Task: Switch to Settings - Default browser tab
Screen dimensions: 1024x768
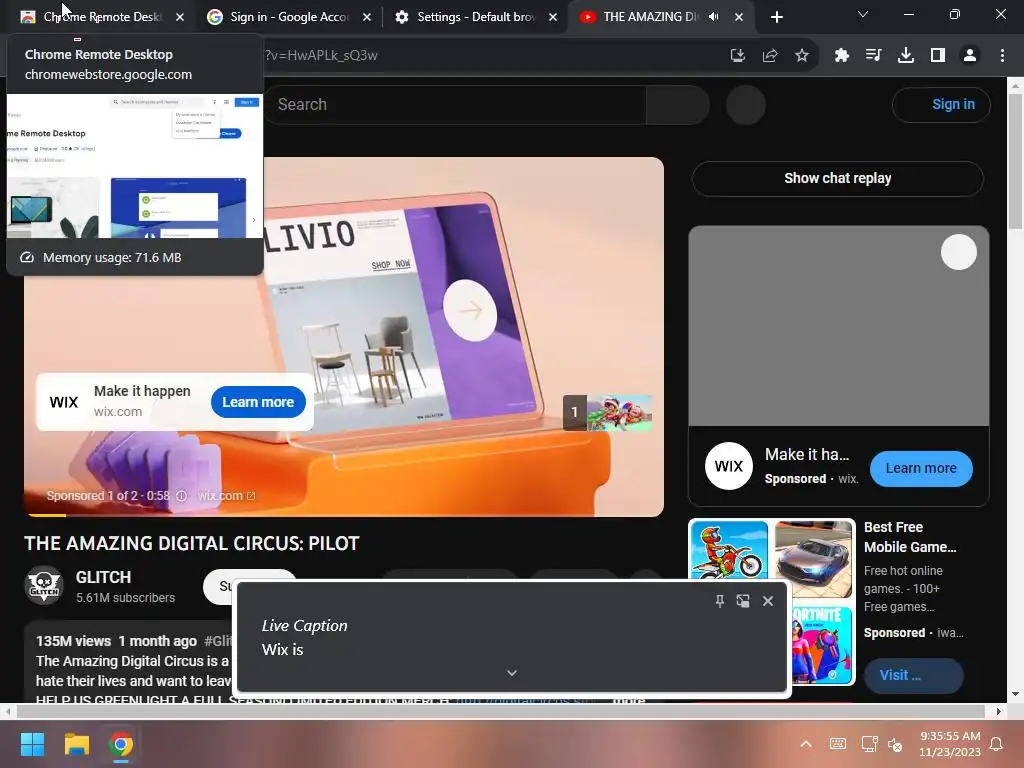Action: pos(475,17)
